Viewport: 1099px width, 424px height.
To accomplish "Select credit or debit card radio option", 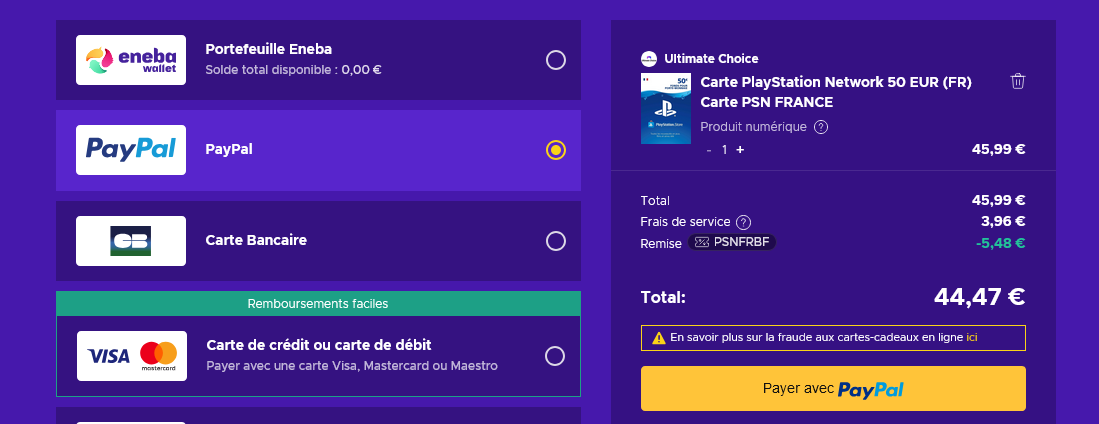I will click(556, 356).
